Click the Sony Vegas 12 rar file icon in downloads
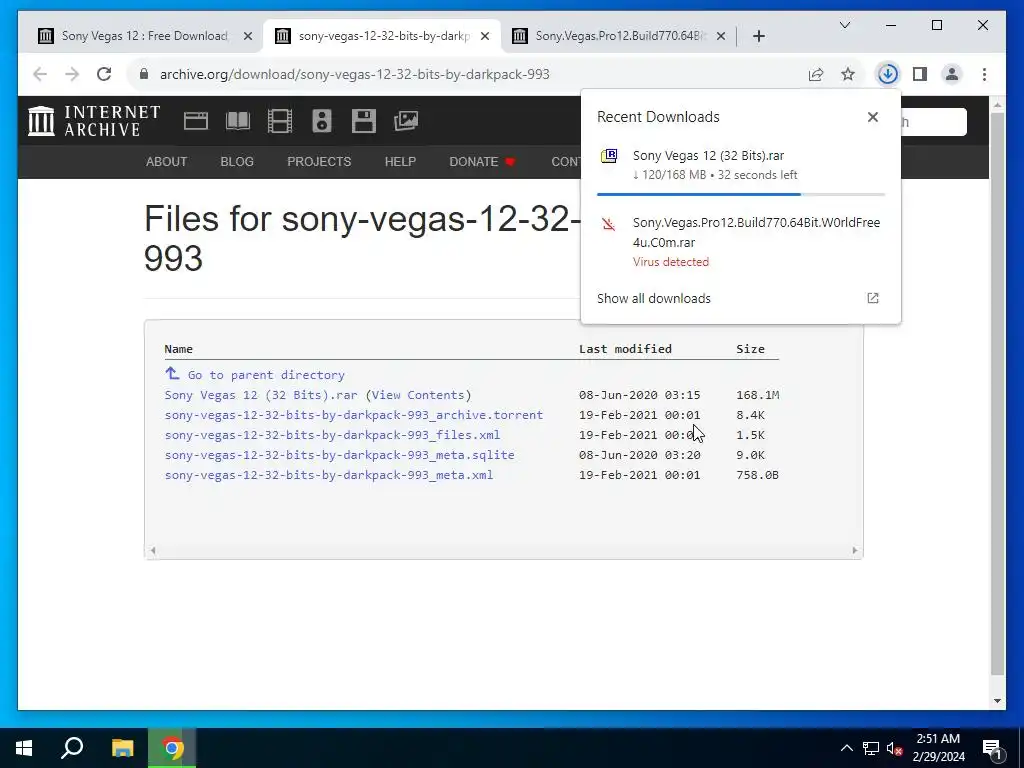 (x=609, y=156)
